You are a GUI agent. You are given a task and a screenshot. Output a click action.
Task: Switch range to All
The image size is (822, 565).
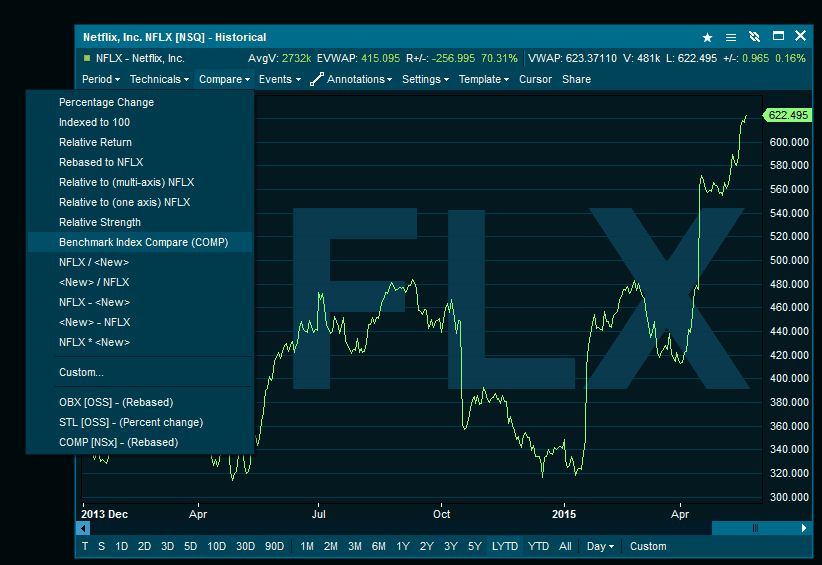point(565,546)
